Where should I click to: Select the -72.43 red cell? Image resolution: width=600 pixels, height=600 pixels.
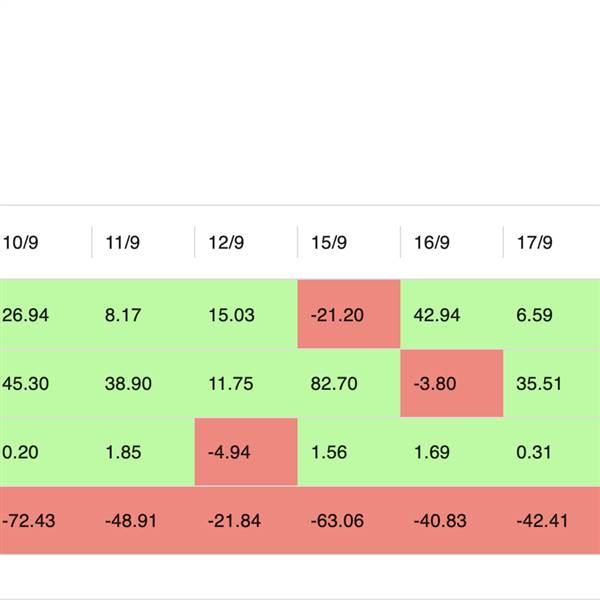point(28,521)
